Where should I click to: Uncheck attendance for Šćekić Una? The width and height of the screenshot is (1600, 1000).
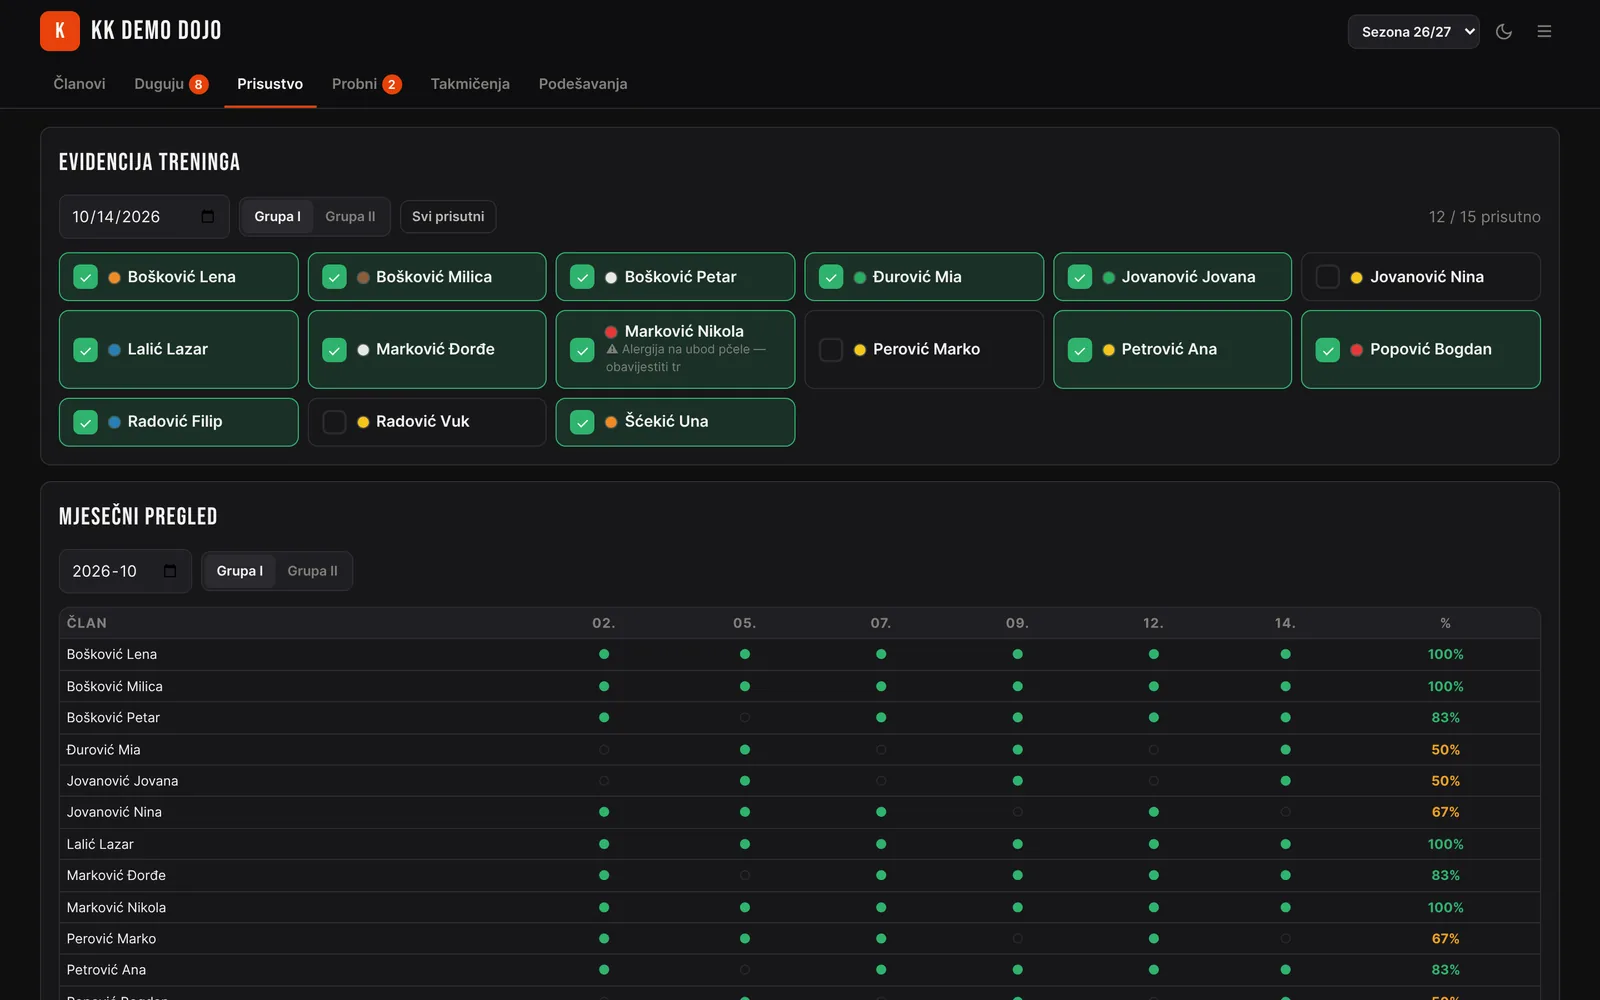[583, 422]
